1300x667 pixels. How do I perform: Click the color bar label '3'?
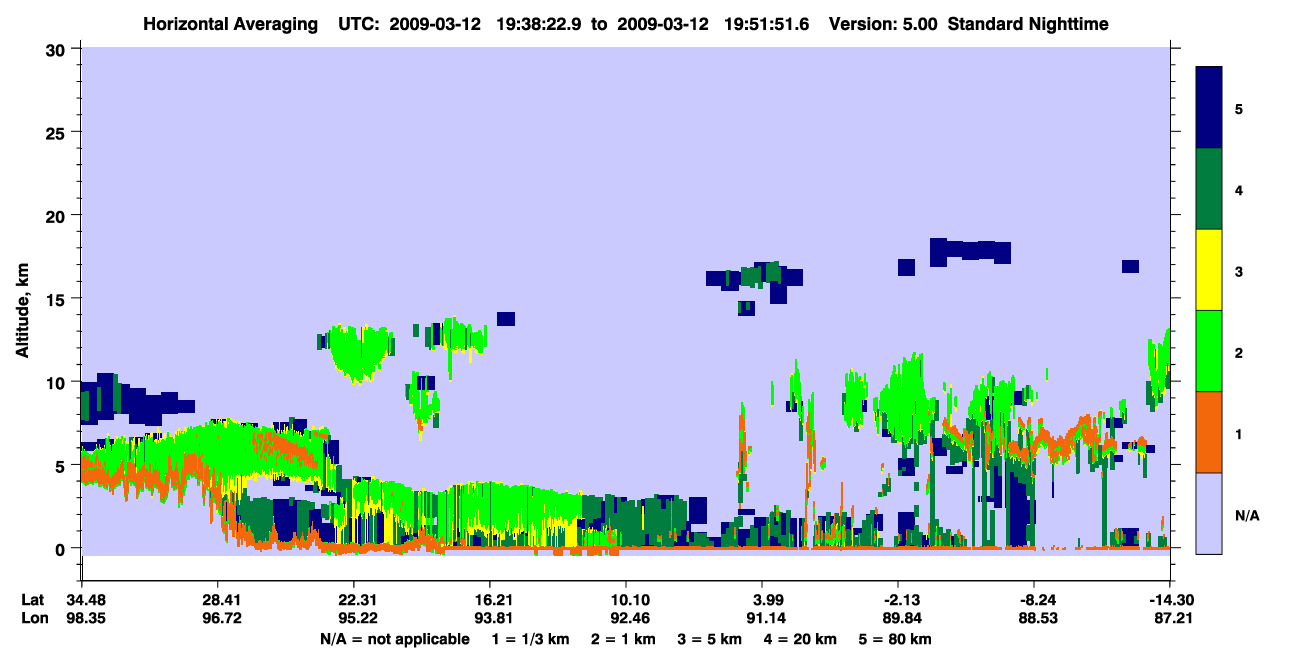point(1239,270)
